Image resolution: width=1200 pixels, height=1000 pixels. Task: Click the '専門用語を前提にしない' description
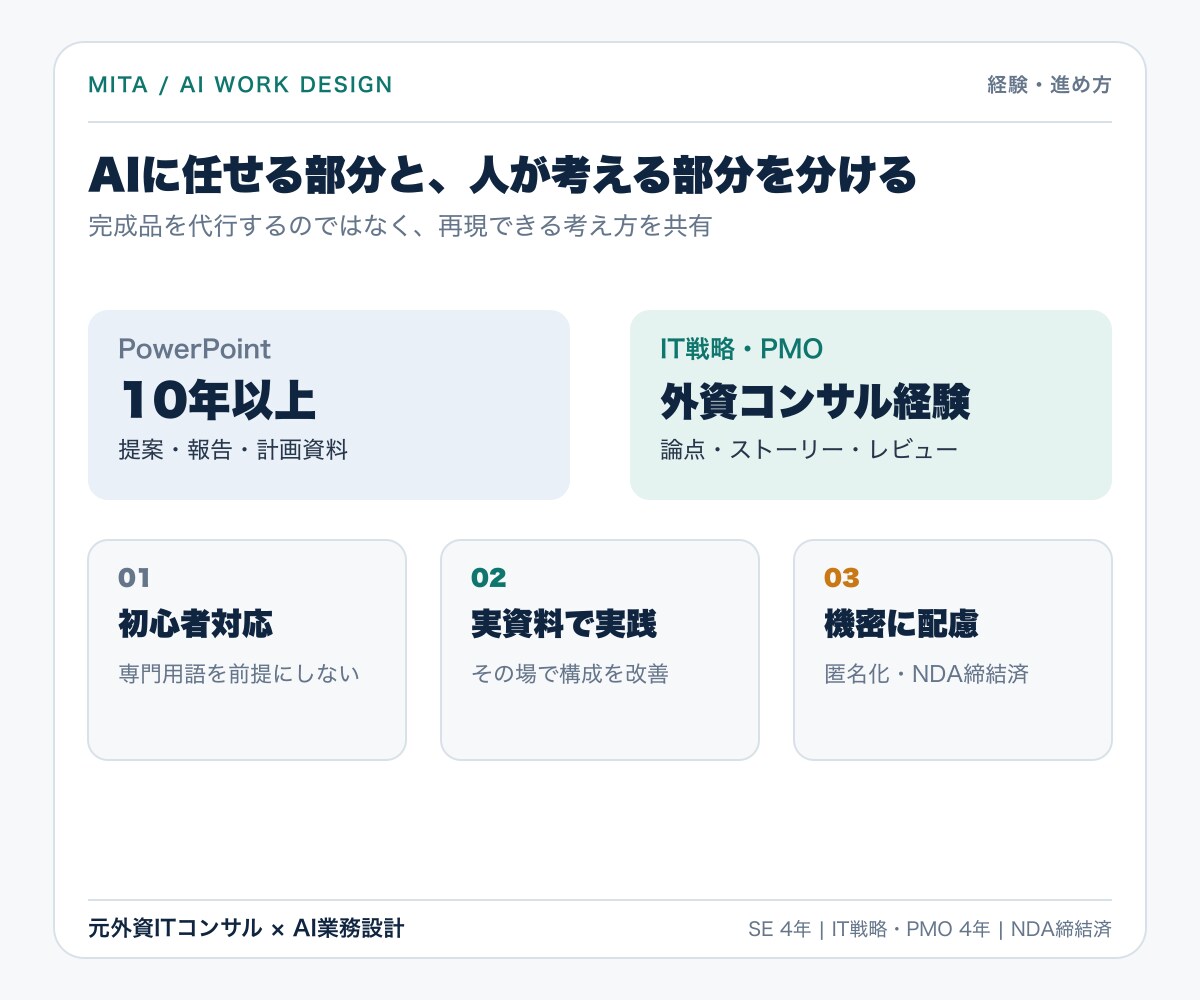[239, 674]
